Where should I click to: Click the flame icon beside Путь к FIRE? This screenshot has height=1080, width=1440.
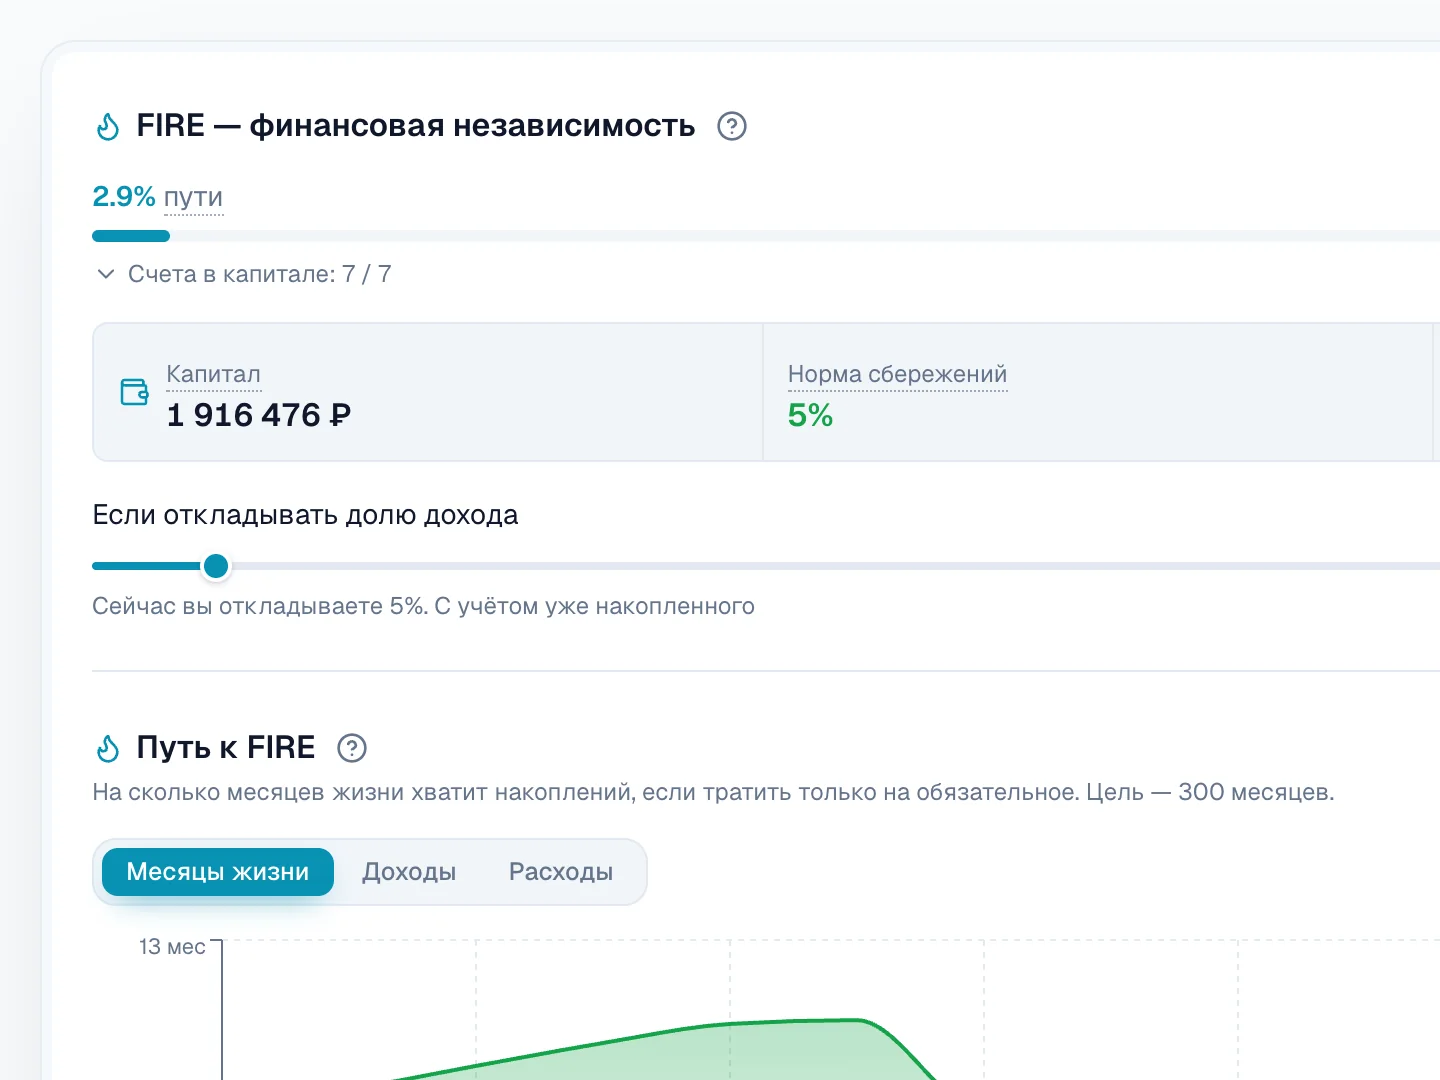coord(108,748)
